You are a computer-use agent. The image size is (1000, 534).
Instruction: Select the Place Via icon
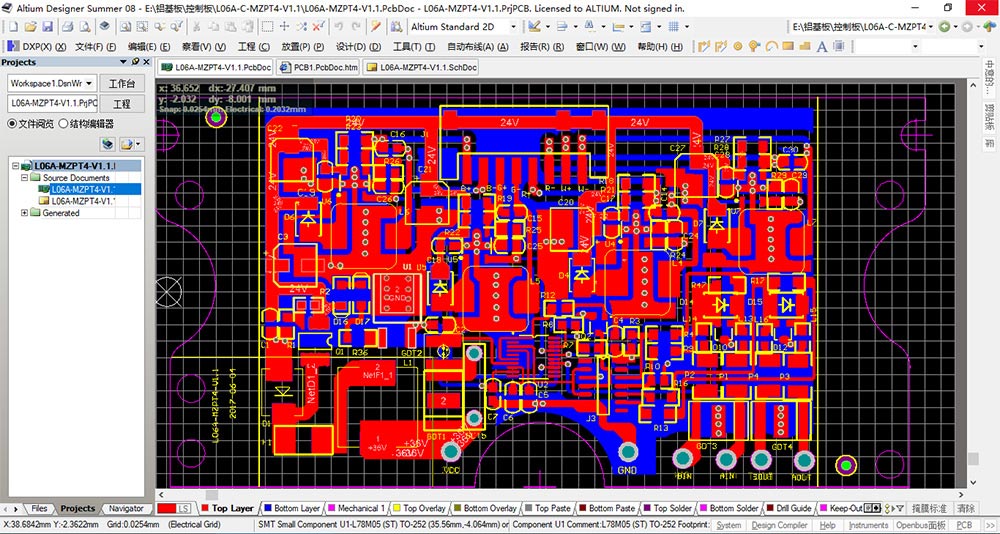point(754,47)
